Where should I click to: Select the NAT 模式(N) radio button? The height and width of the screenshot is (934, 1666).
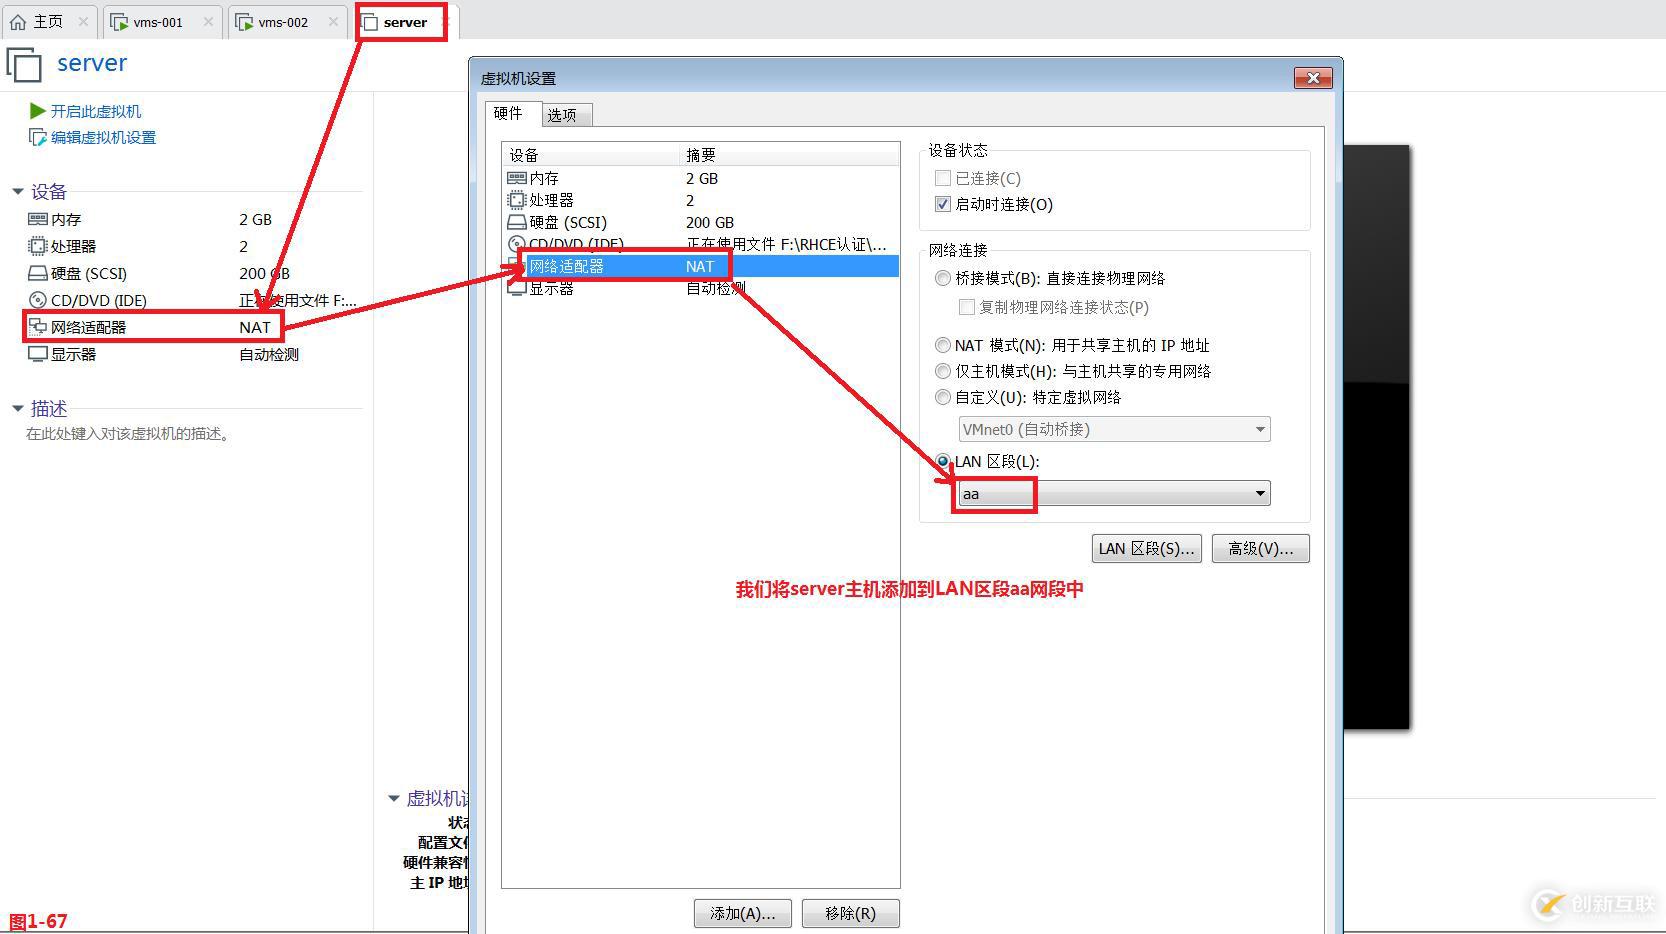tap(942, 345)
